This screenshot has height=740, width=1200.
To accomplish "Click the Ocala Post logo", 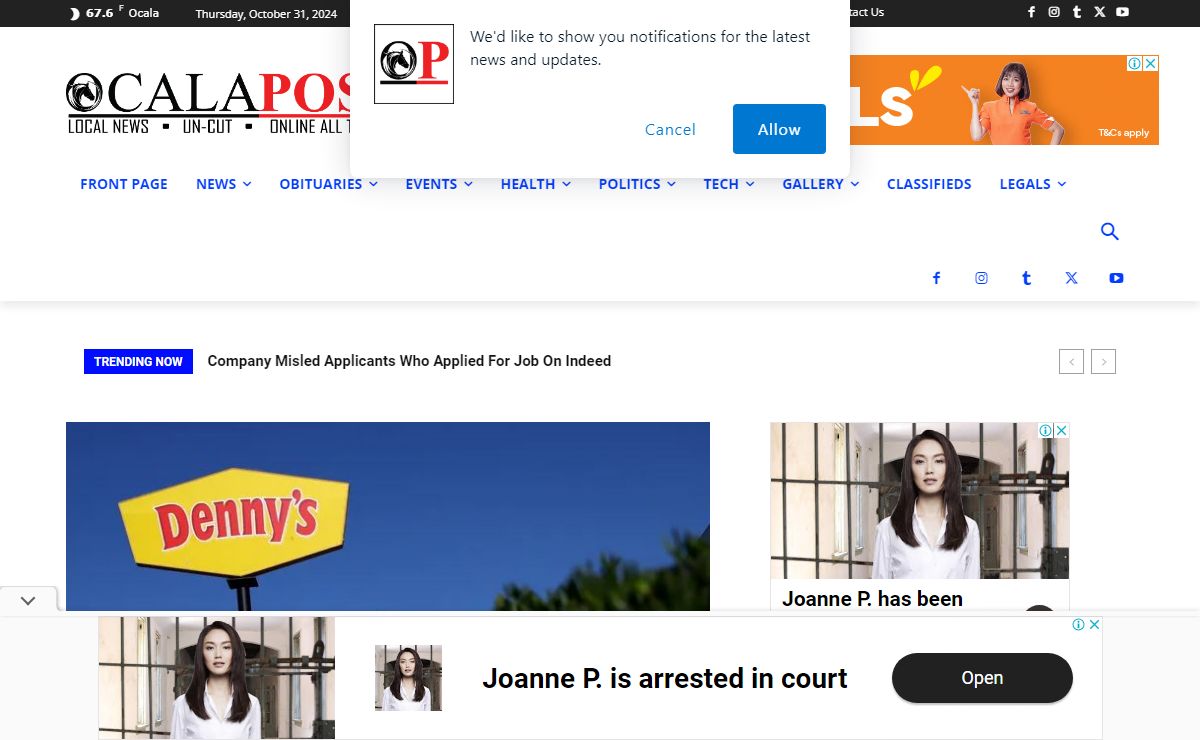I will [x=208, y=103].
